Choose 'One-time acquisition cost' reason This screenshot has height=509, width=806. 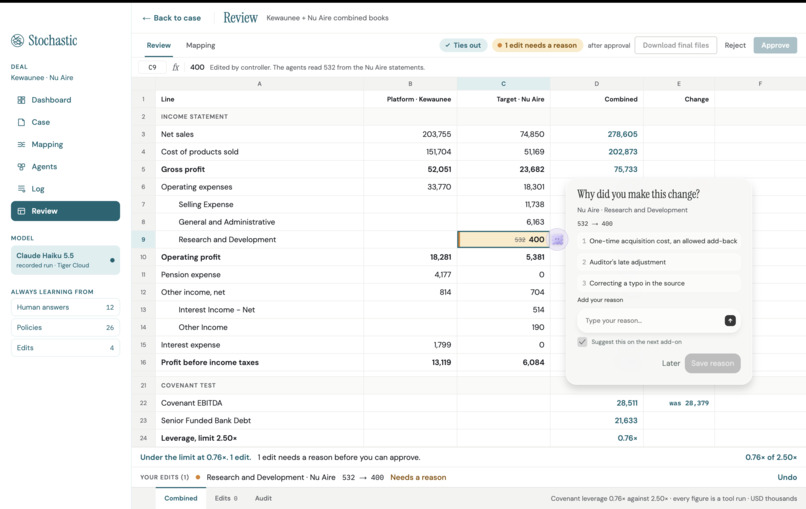click(658, 241)
